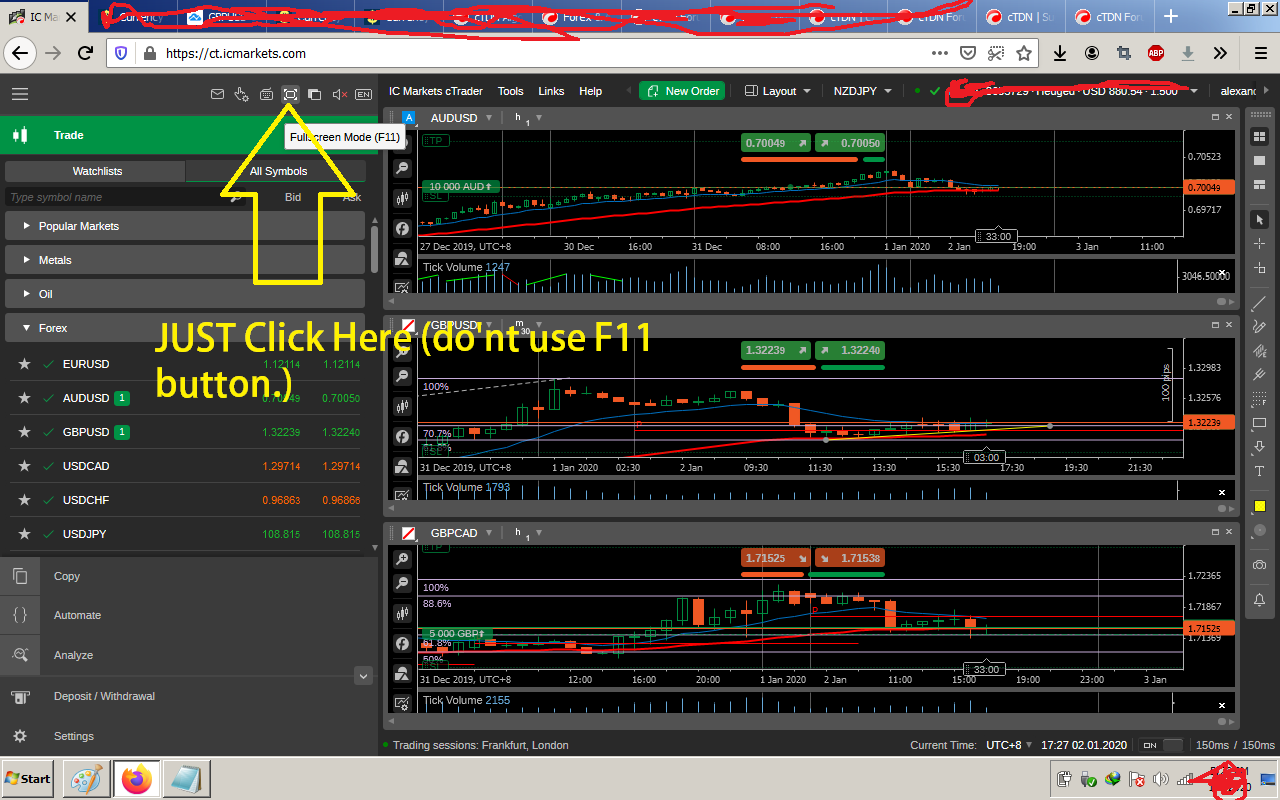Expand the Metals group

click(x=185, y=260)
